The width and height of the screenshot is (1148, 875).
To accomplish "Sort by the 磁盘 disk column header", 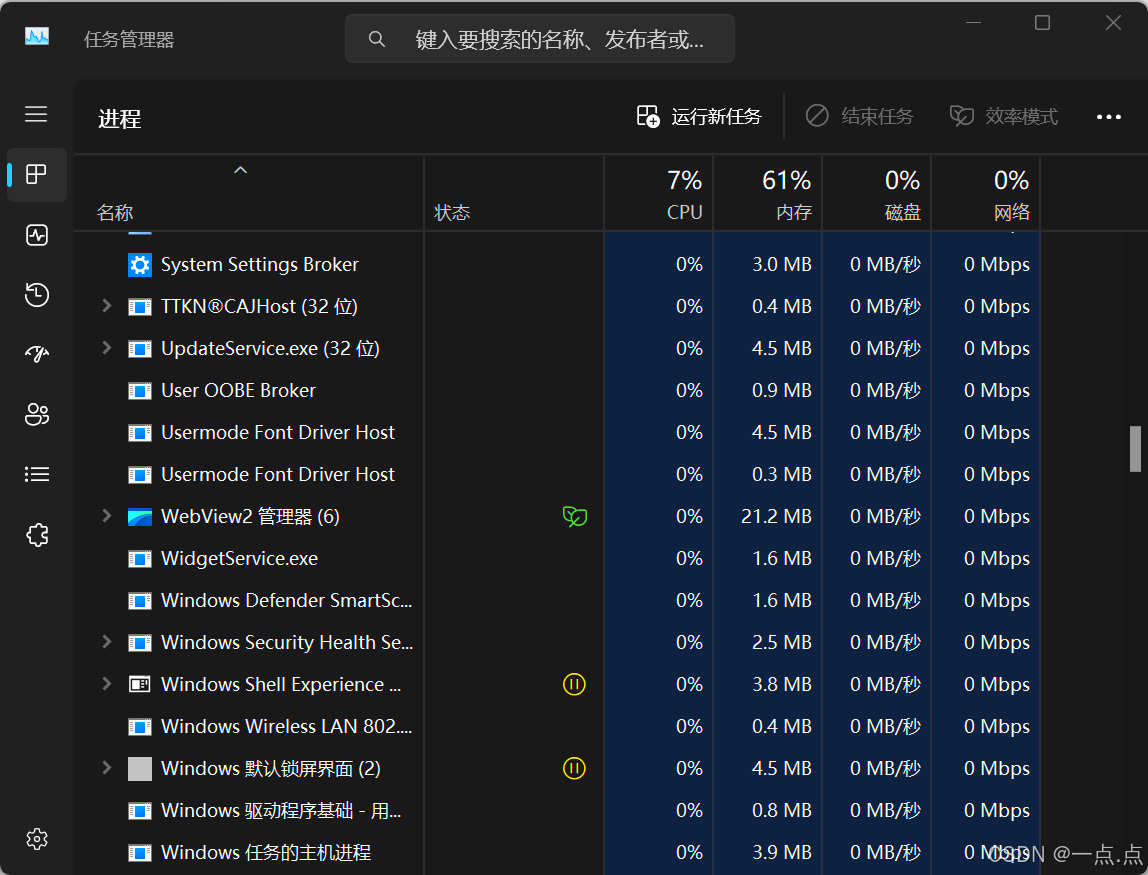I will (x=876, y=195).
